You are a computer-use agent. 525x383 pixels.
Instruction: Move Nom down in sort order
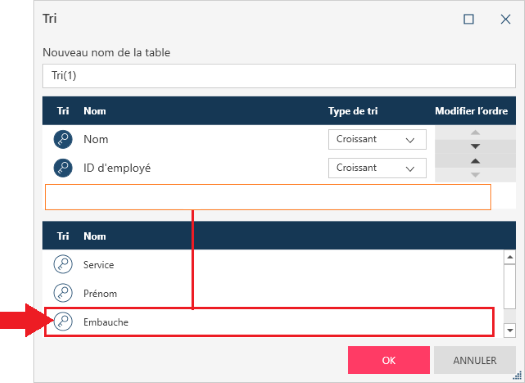[475, 147]
